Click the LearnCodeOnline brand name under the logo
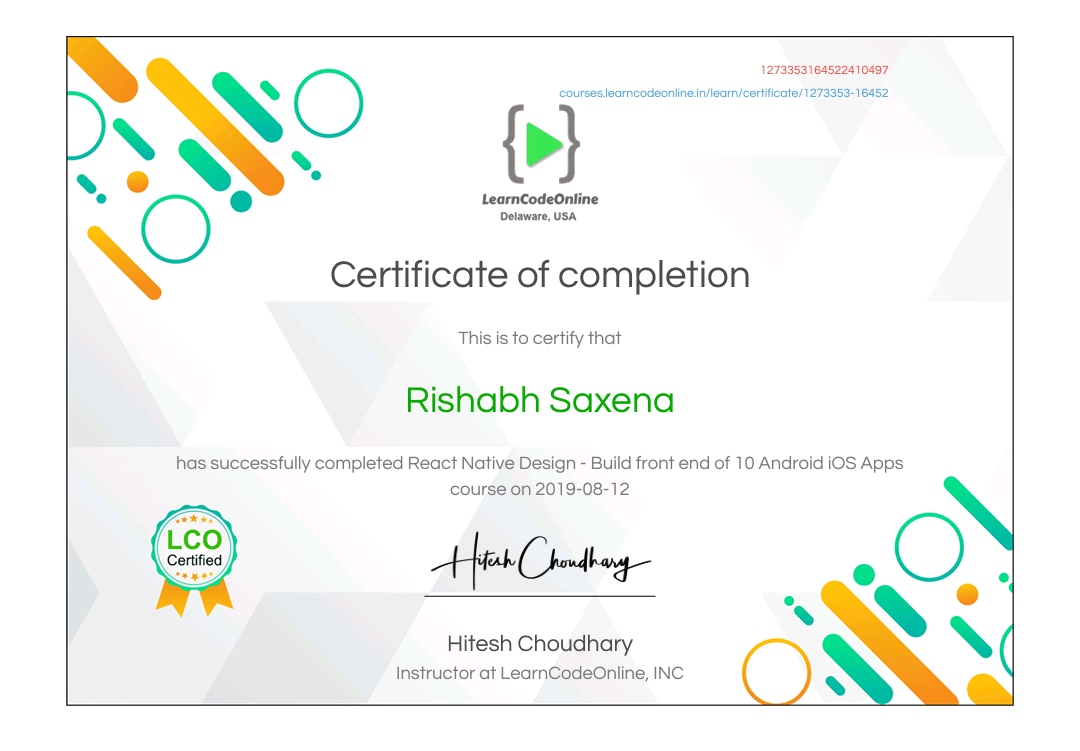1080x751 pixels. [x=540, y=199]
